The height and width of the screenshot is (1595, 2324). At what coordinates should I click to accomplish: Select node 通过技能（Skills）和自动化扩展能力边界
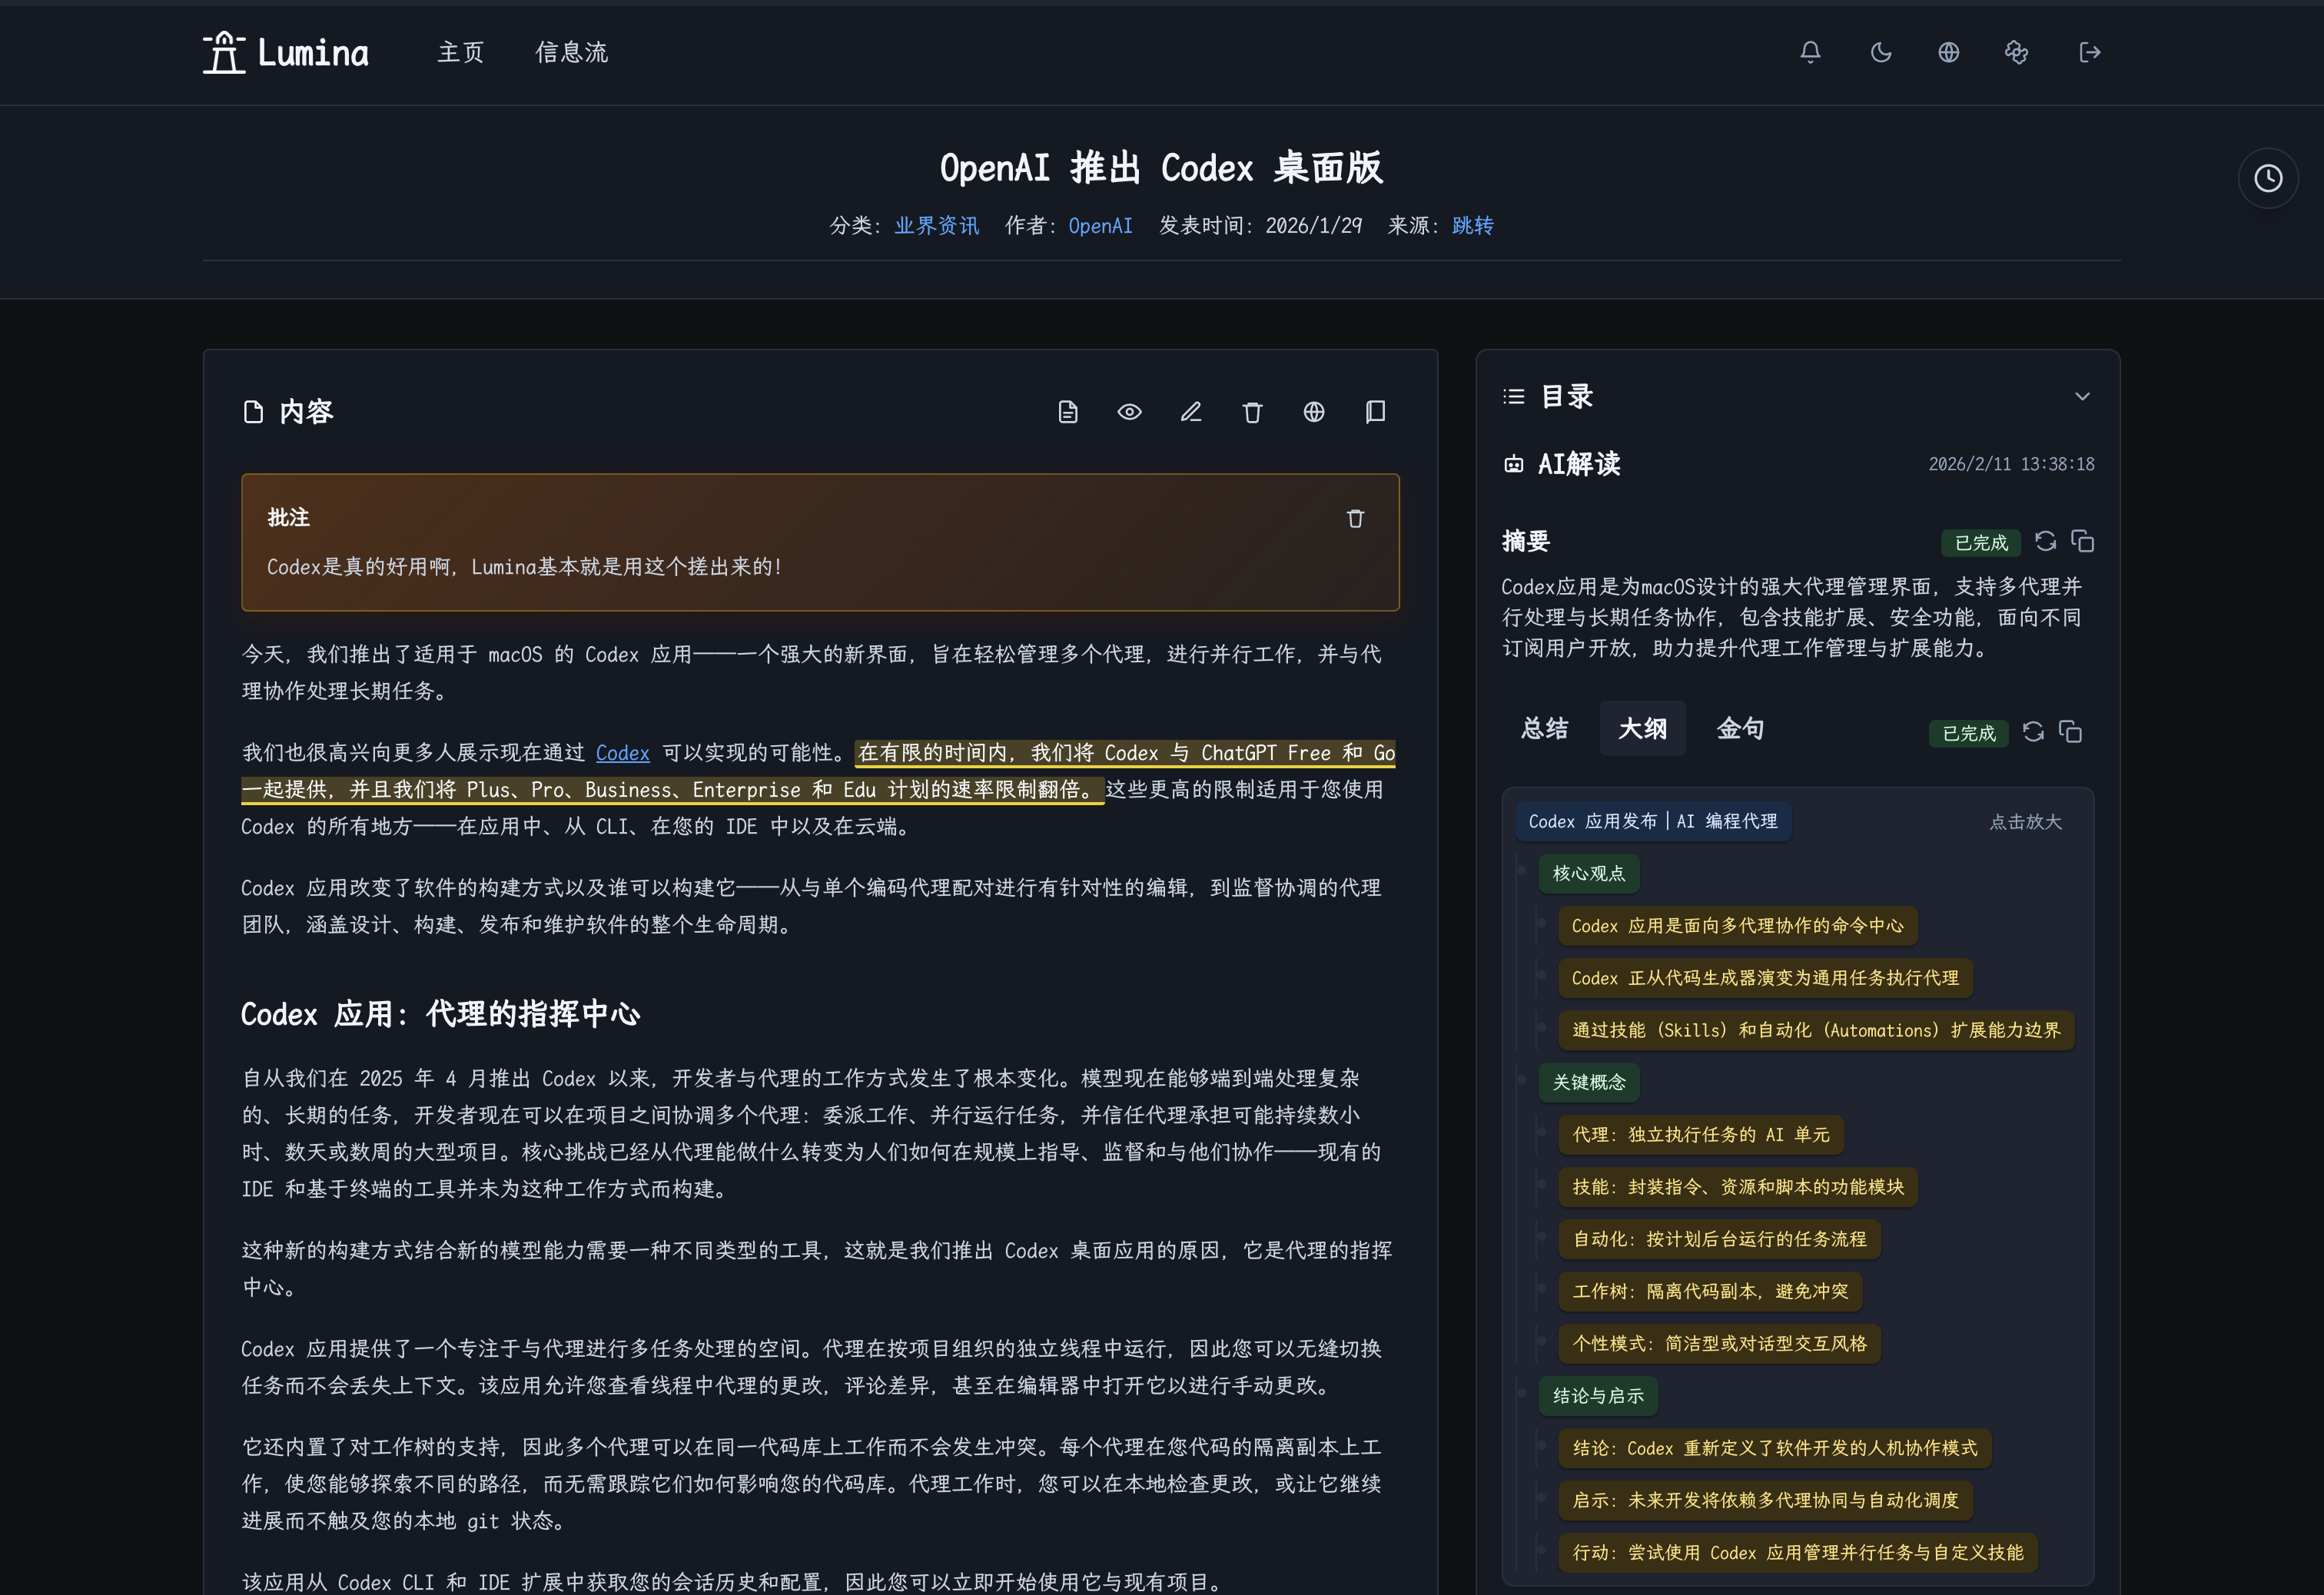pyautogui.click(x=1816, y=1030)
